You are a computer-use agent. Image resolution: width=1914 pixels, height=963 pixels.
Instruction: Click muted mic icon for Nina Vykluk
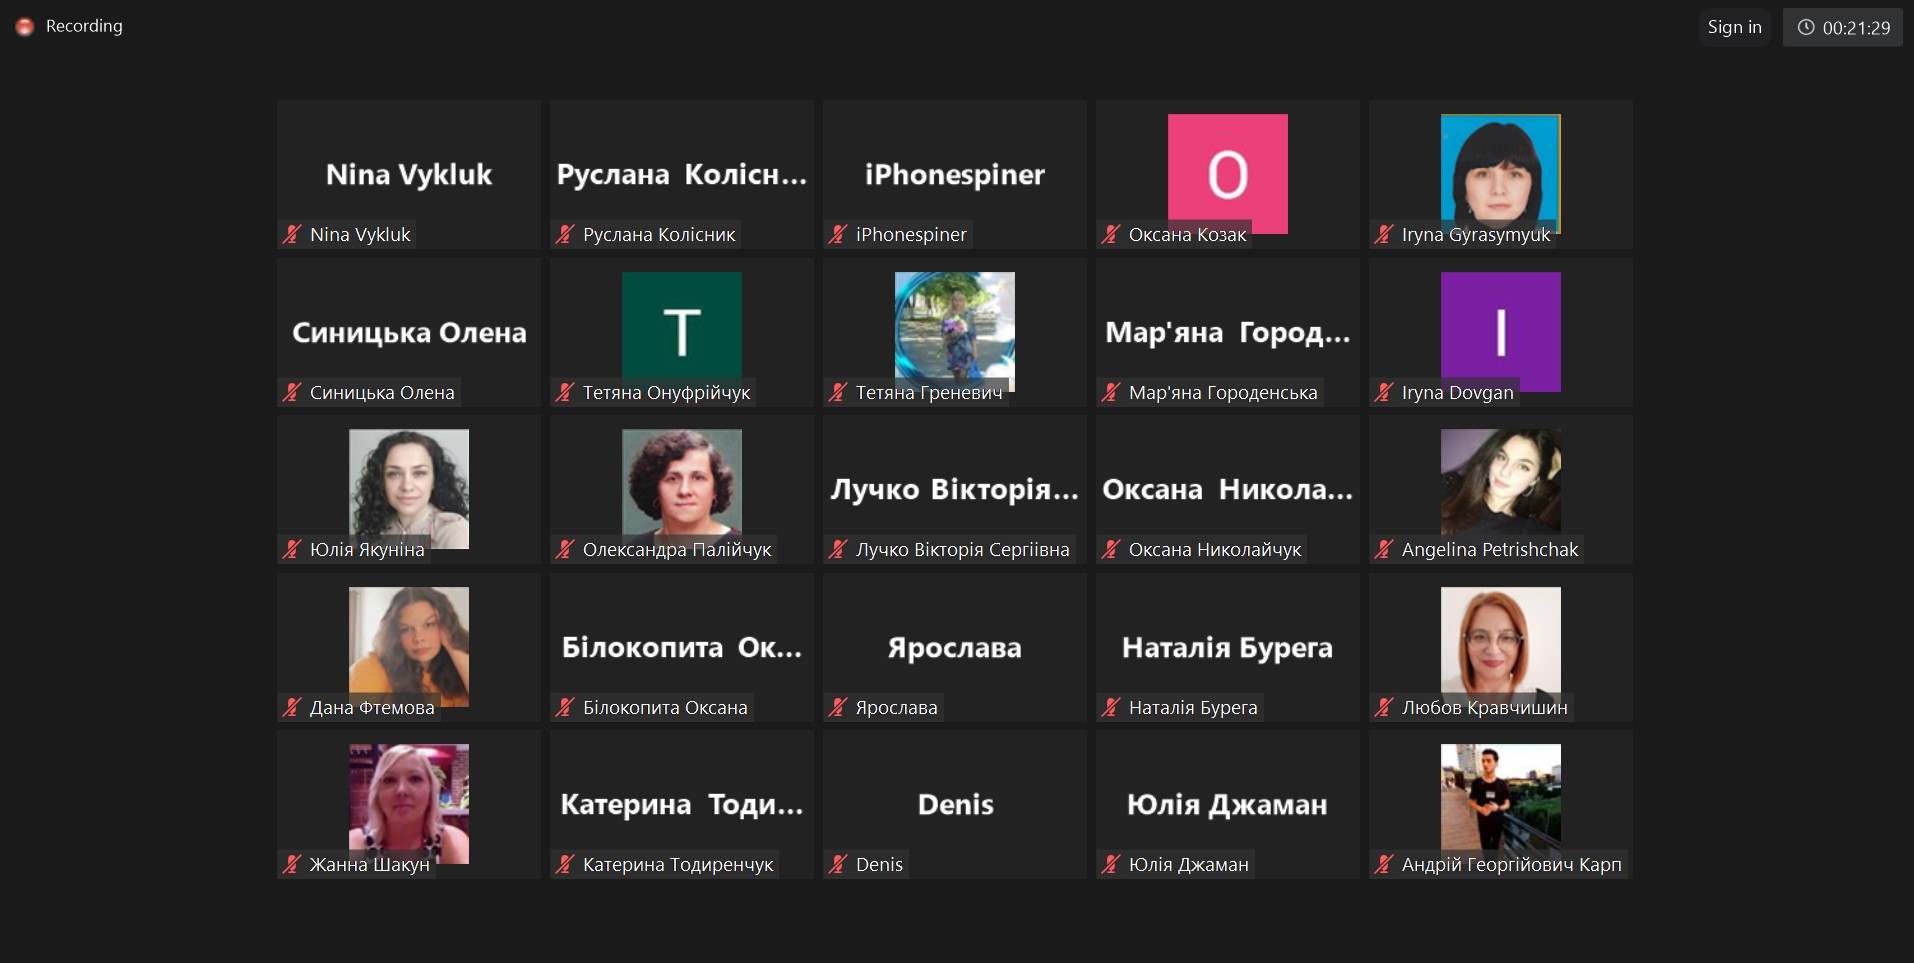291,234
